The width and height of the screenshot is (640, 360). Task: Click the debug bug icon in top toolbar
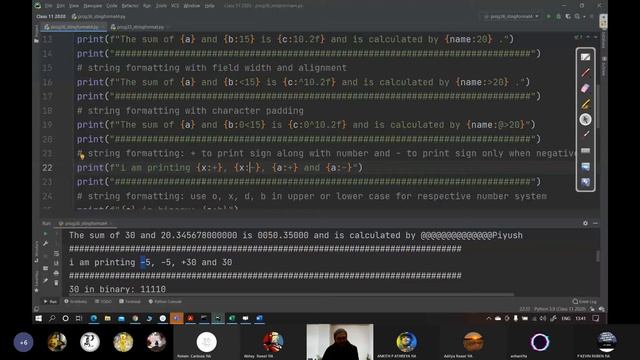[558, 16]
